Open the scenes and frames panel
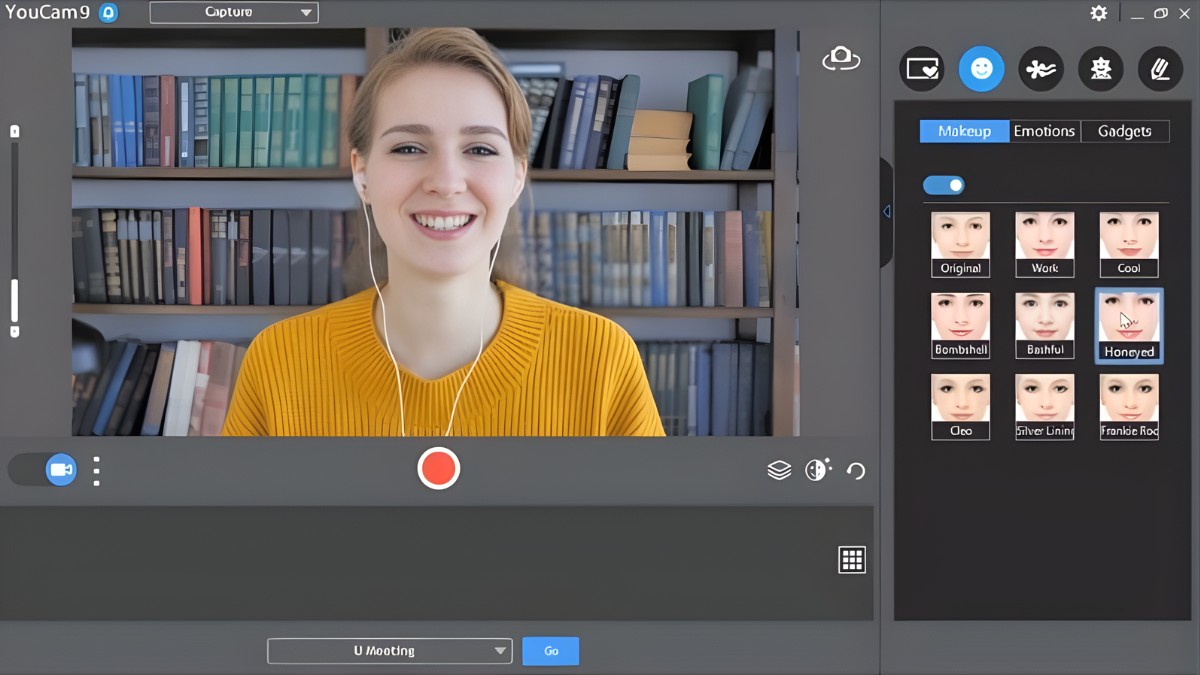 point(921,69)
